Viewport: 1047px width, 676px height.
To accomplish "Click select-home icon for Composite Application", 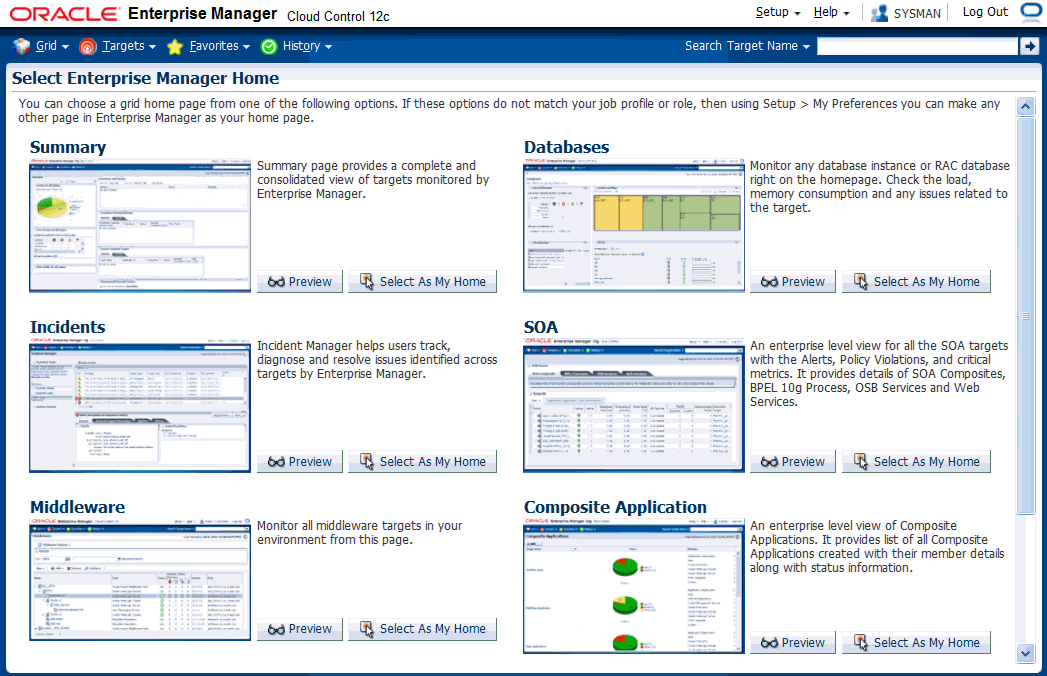I will (x=861, y=642).
